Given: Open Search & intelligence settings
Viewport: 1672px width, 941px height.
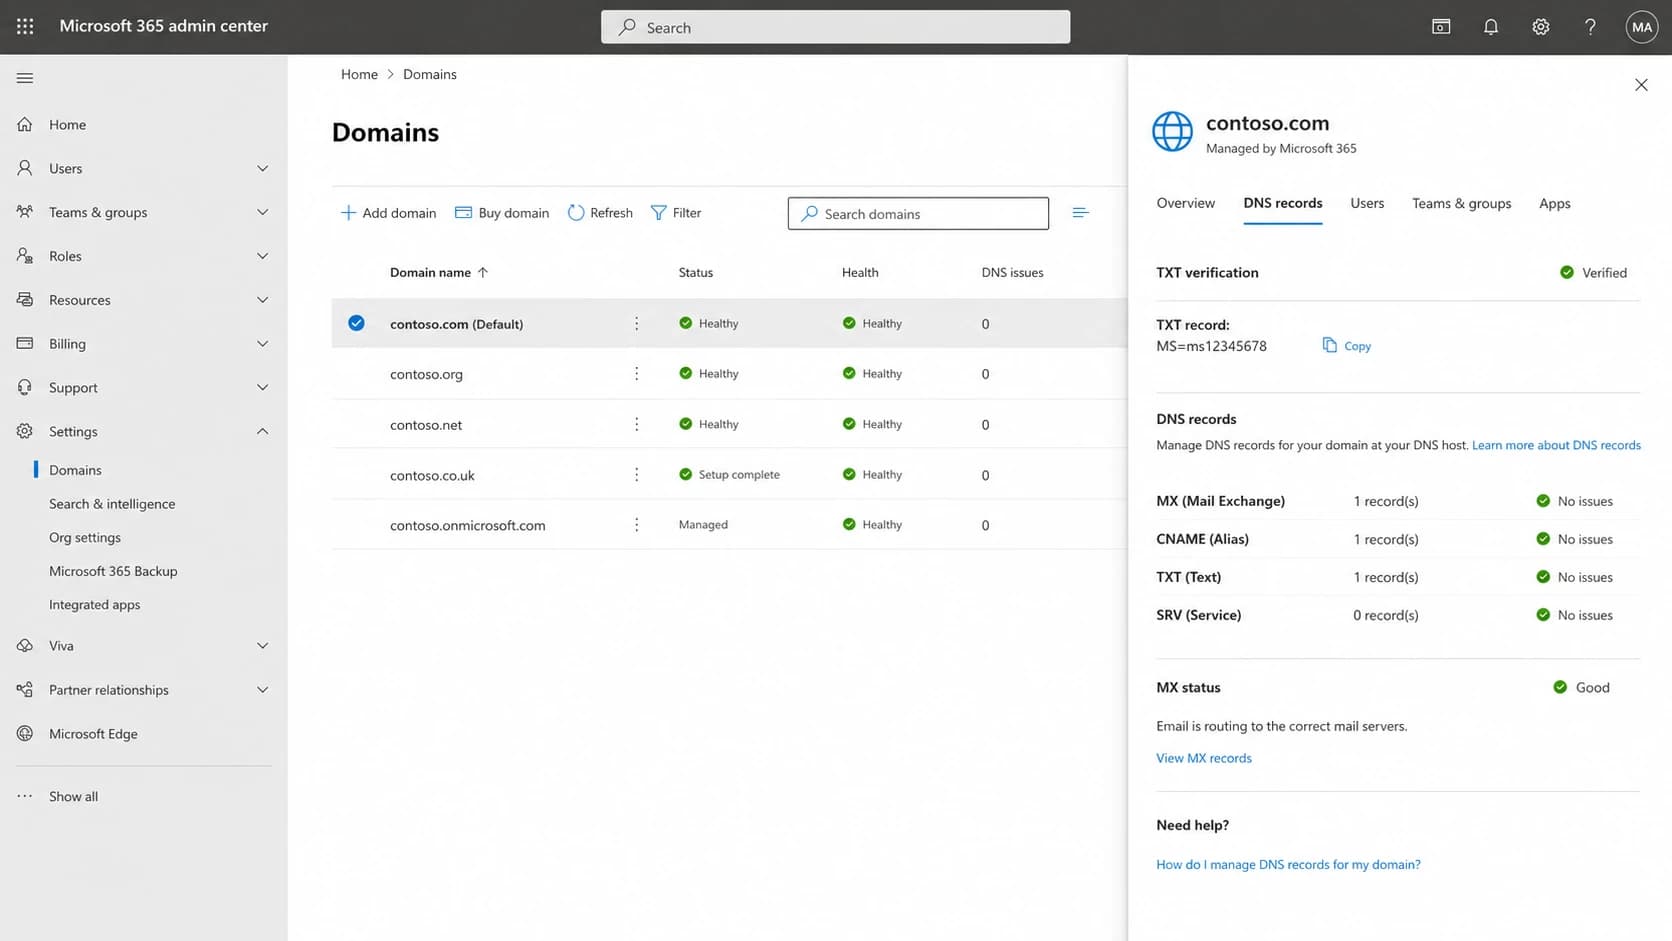Looking at the screenshot, I should pyautogui.click(x=112, y=504).
